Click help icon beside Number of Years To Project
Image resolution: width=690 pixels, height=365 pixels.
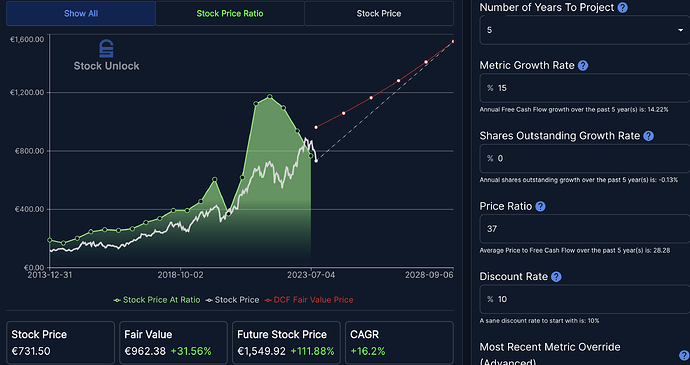coord(622,7)
